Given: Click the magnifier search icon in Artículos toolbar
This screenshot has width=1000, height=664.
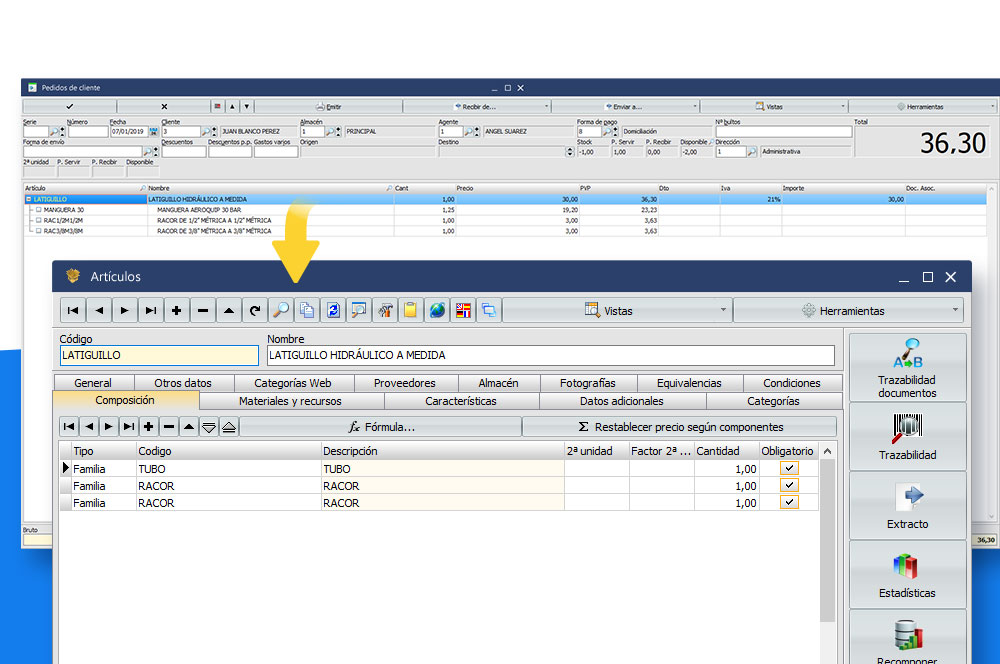Looking at the screenshot, I should 281,310.
